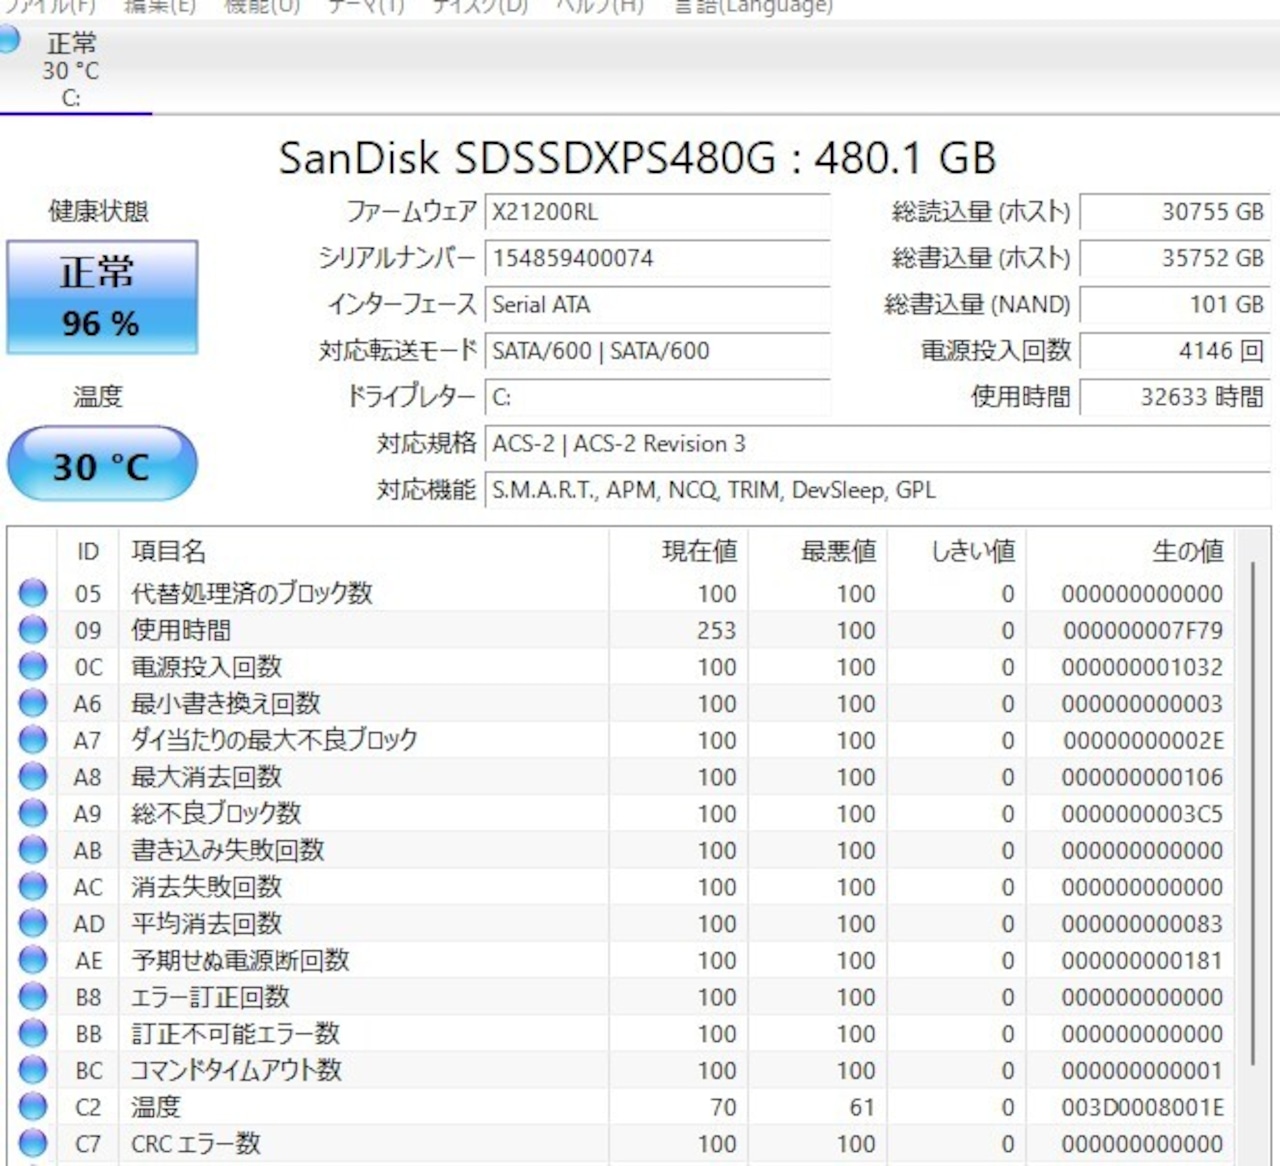The image size is (1280, 1166).
Task: Click the transfer mode field SATA/600
Action: pyautogui.click(x=658, y=351)
